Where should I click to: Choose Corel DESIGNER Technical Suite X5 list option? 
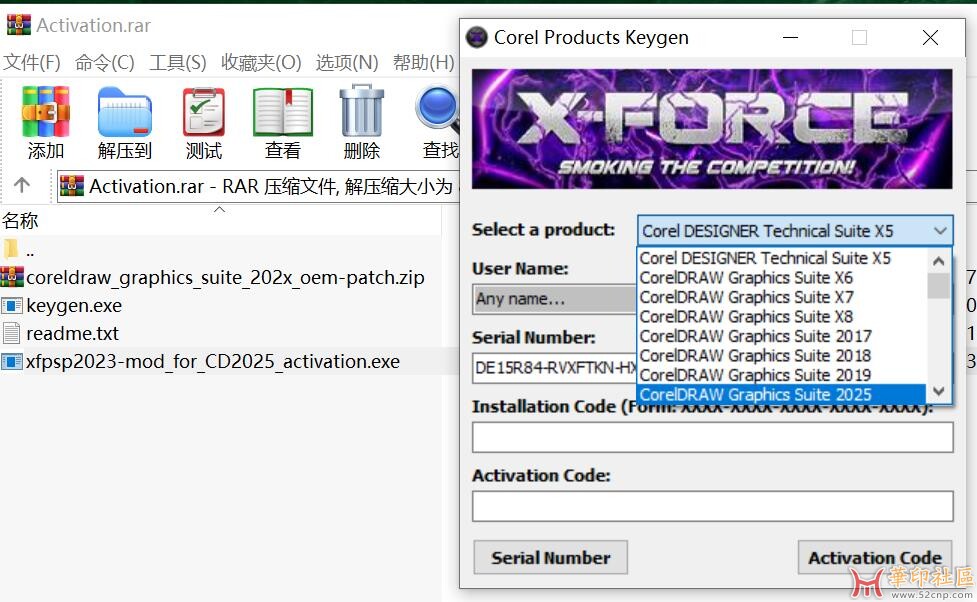click(x=782, y=258)
